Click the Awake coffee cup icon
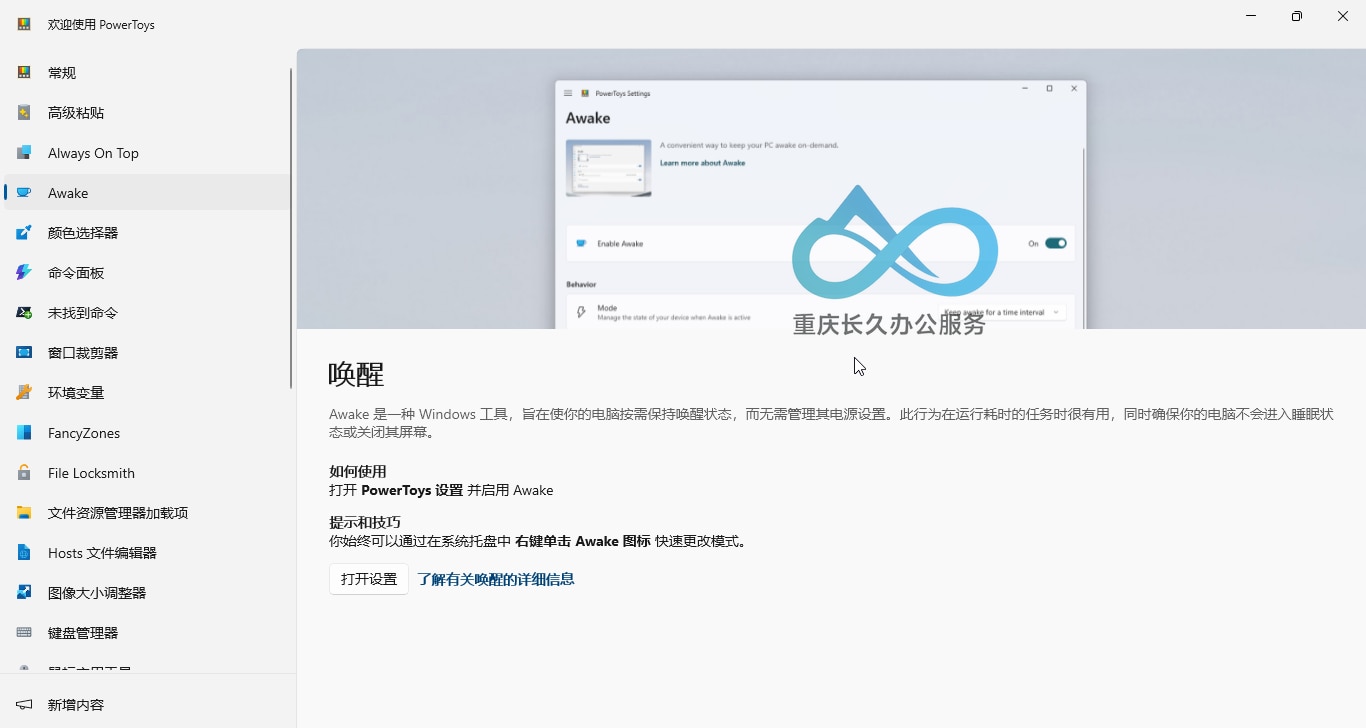The image size is (1366, 728). [x=24, y=193]
